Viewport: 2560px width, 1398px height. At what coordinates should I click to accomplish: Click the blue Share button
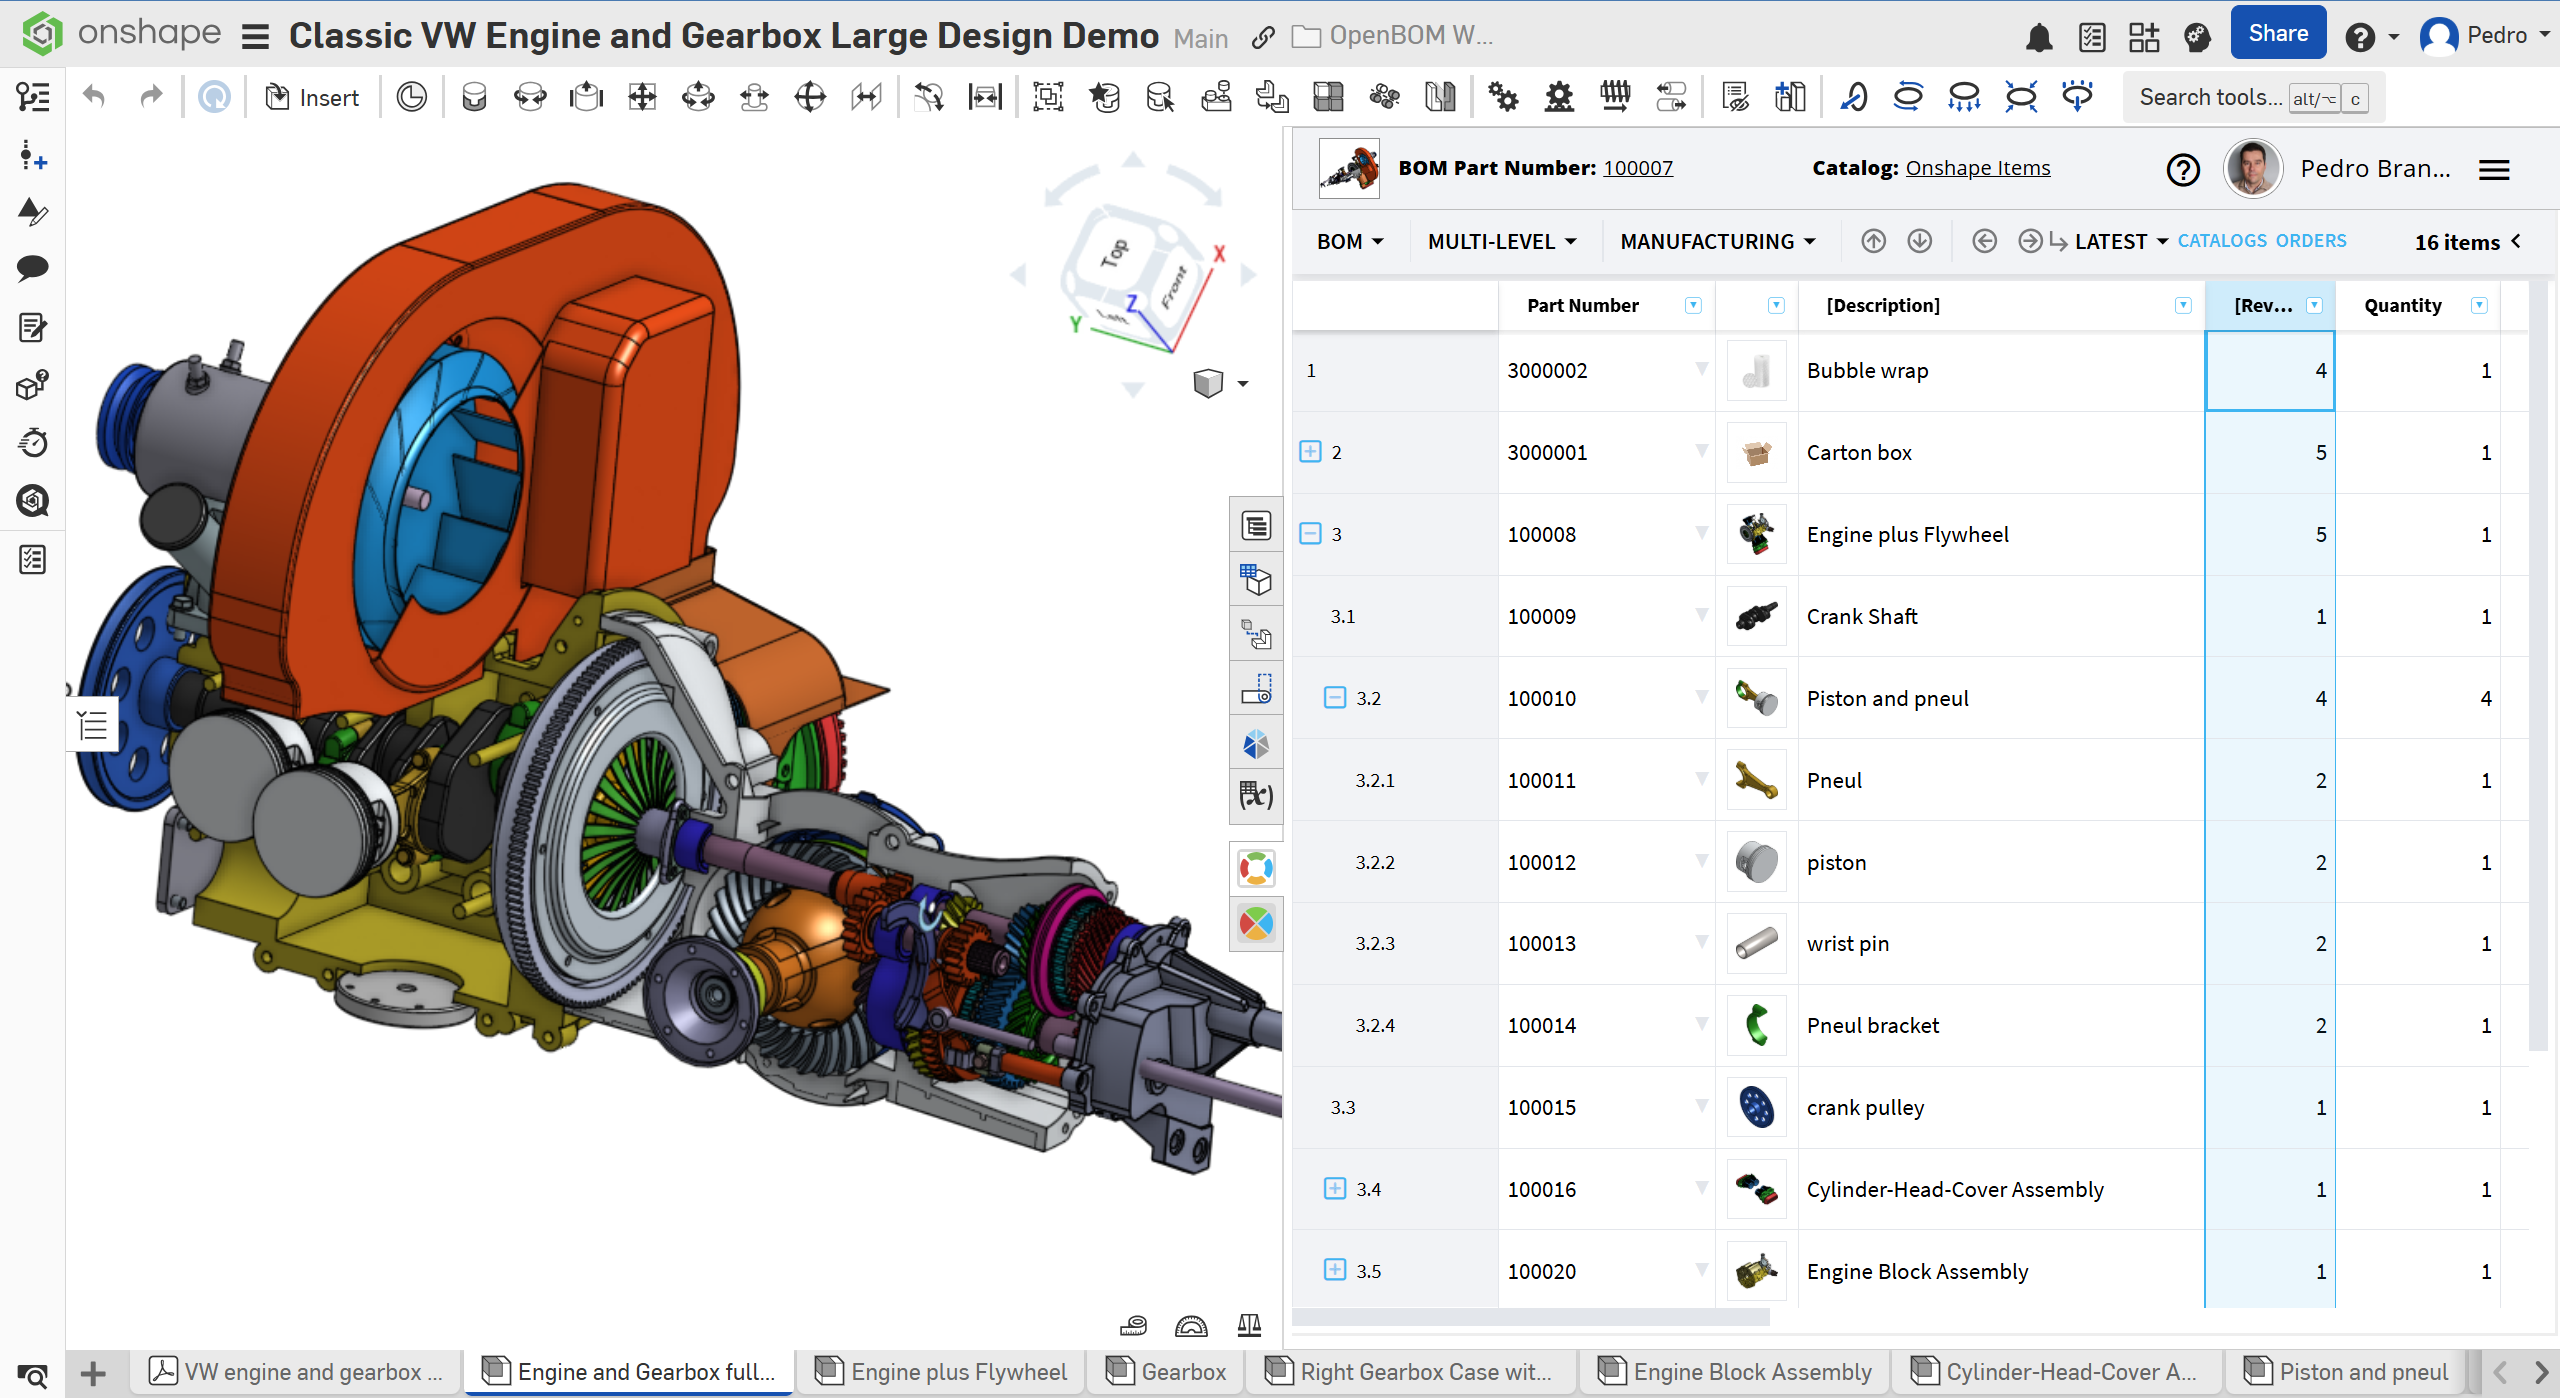(x=2277, y=34)
